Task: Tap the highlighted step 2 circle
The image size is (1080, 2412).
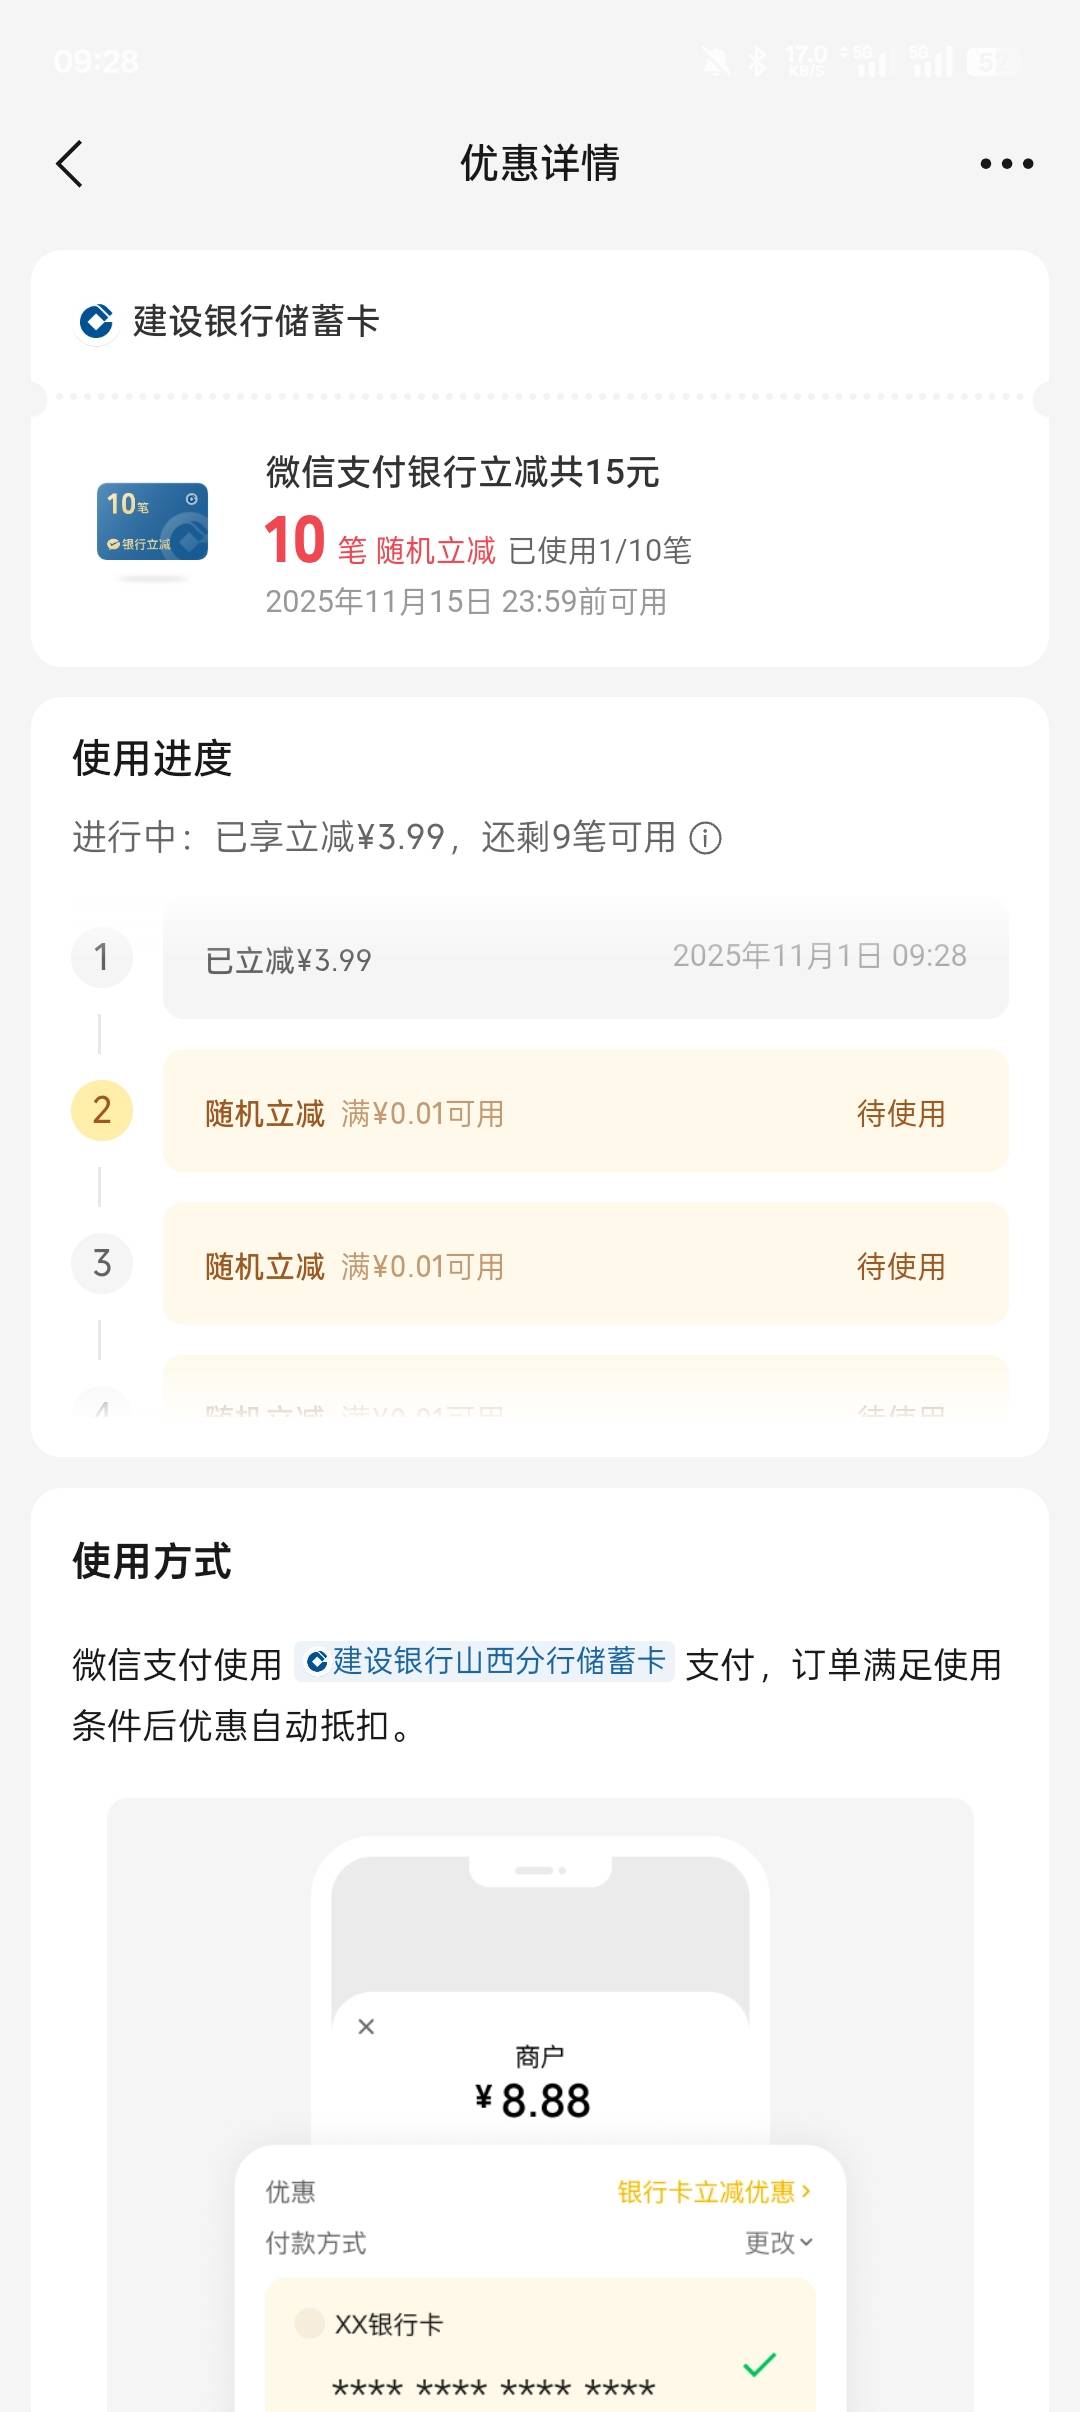Action: click(102, 1110)
